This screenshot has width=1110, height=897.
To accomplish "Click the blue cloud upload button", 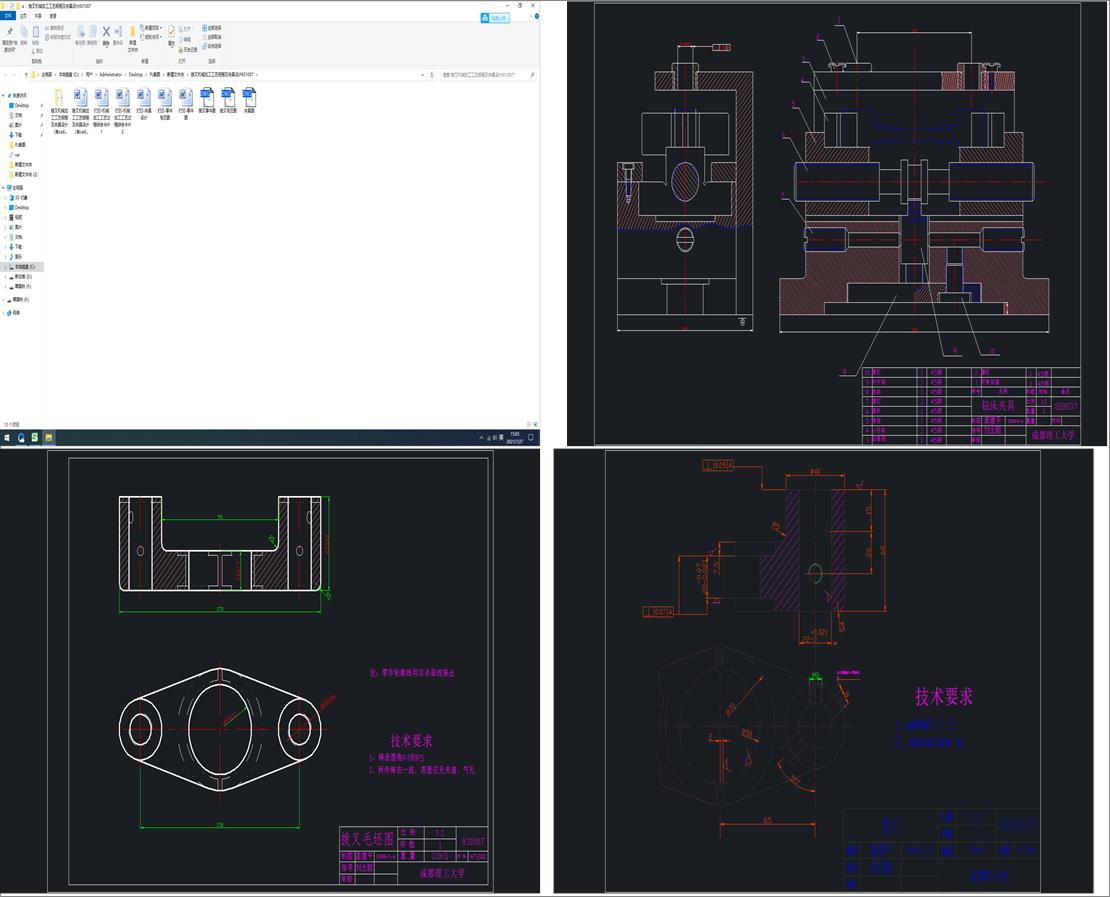I will (494, 18).
